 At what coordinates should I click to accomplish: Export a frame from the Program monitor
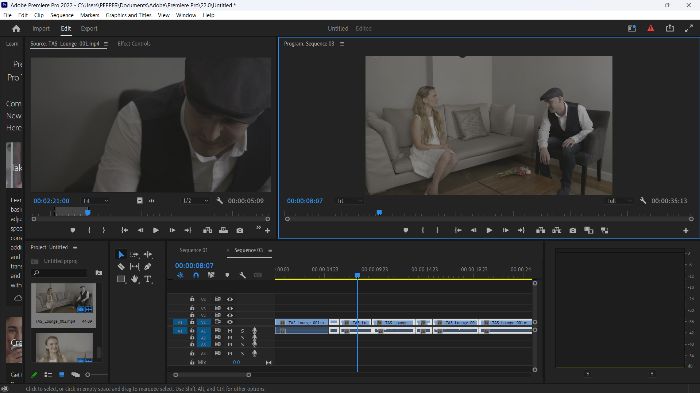click(x=573, y=230)
